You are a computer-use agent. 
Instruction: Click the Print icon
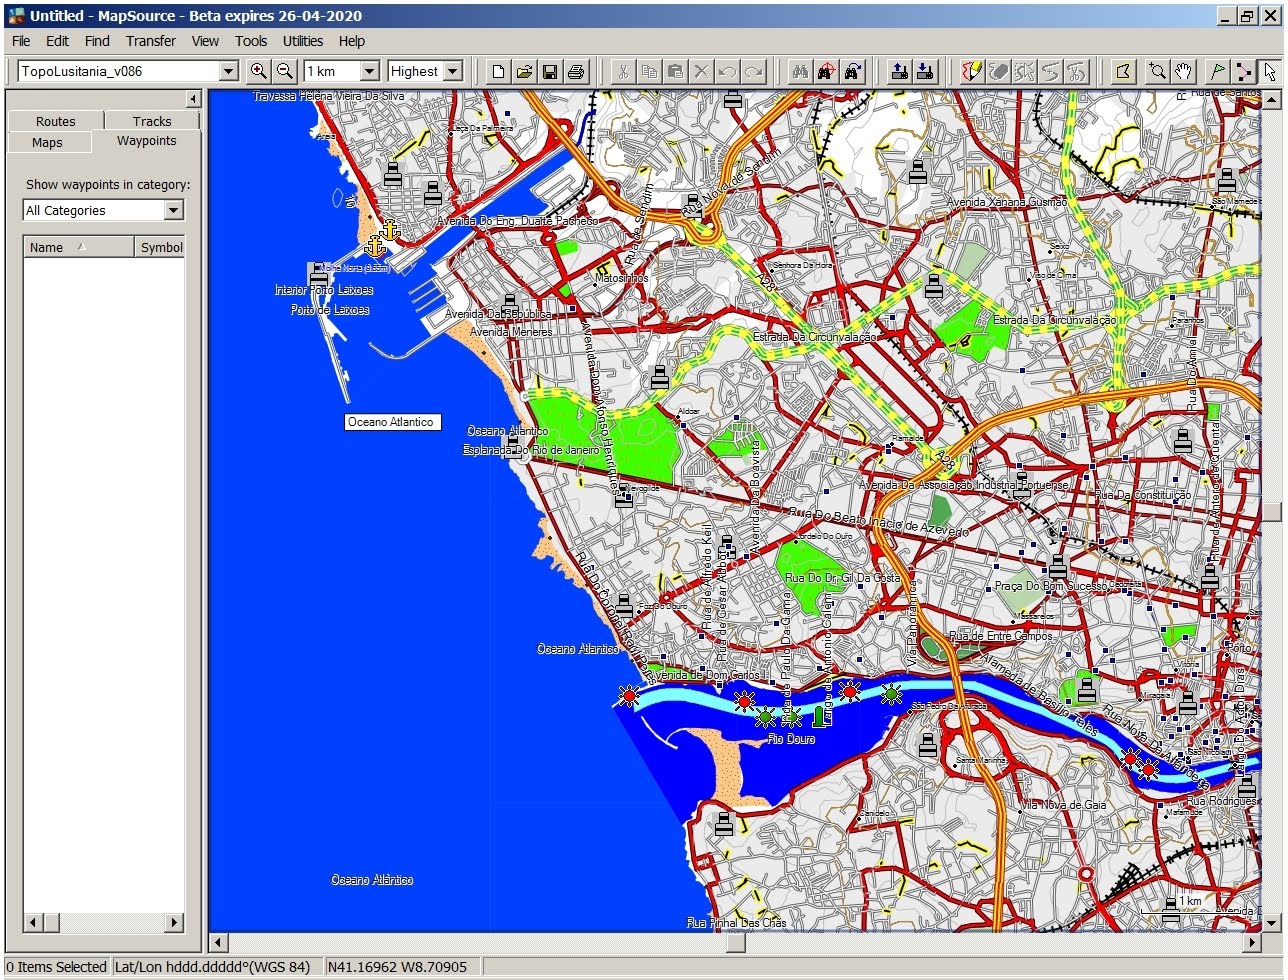[x=576, y=71]
